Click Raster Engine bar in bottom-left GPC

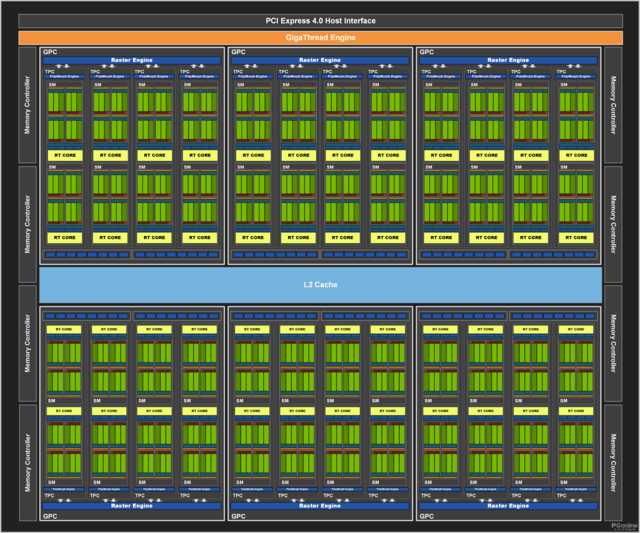tap(132, 506)
